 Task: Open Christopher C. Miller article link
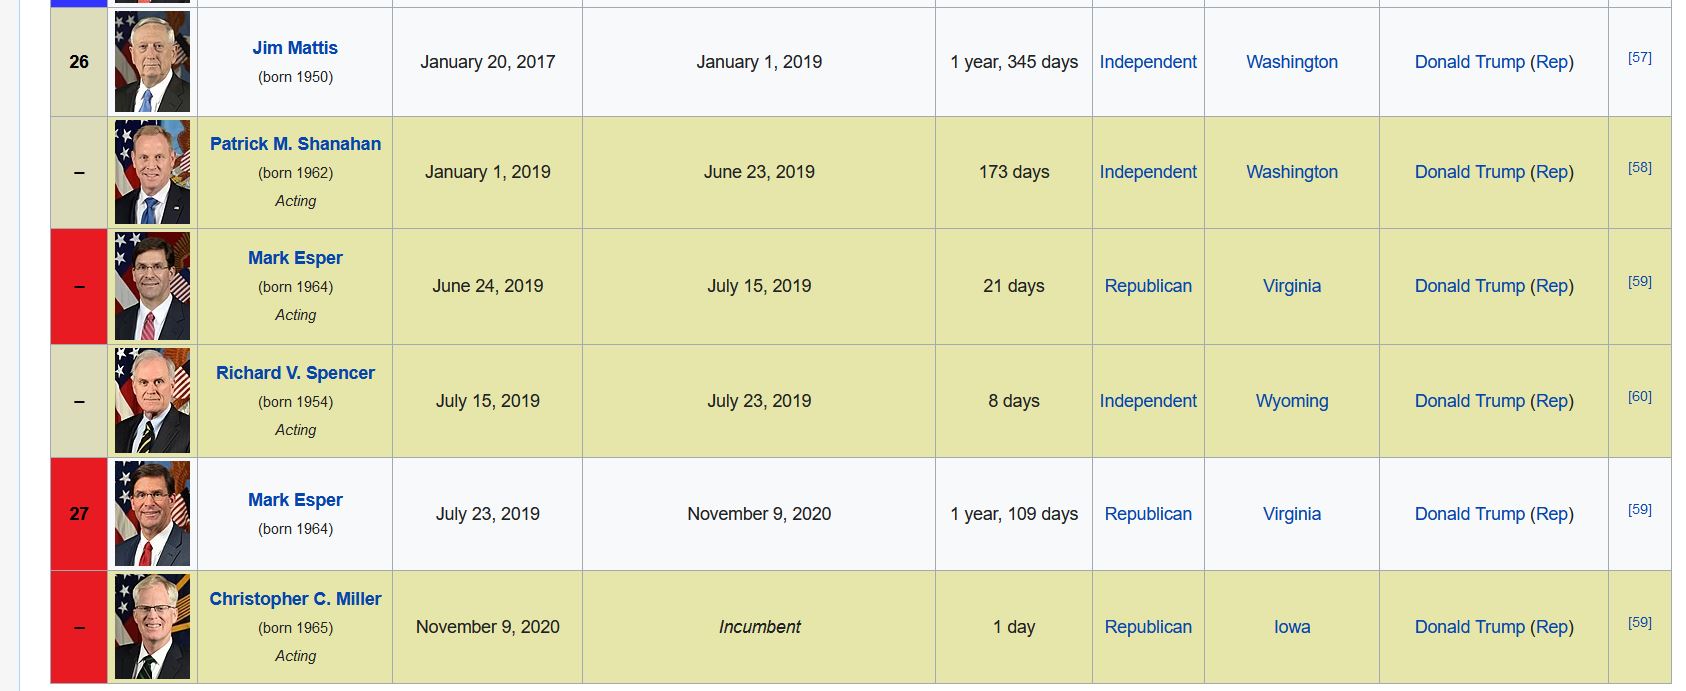[x=295, y=599]
